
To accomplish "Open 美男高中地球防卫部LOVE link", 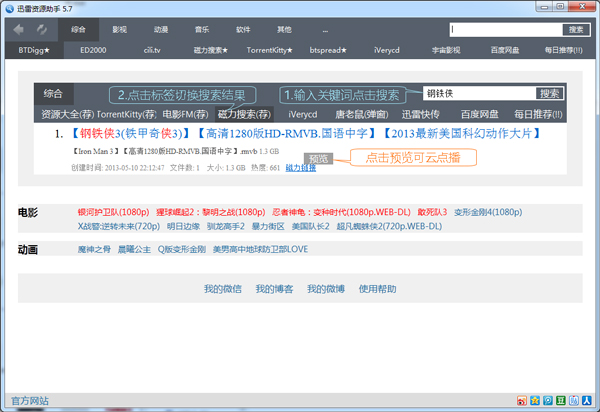I will click(260, 249).
